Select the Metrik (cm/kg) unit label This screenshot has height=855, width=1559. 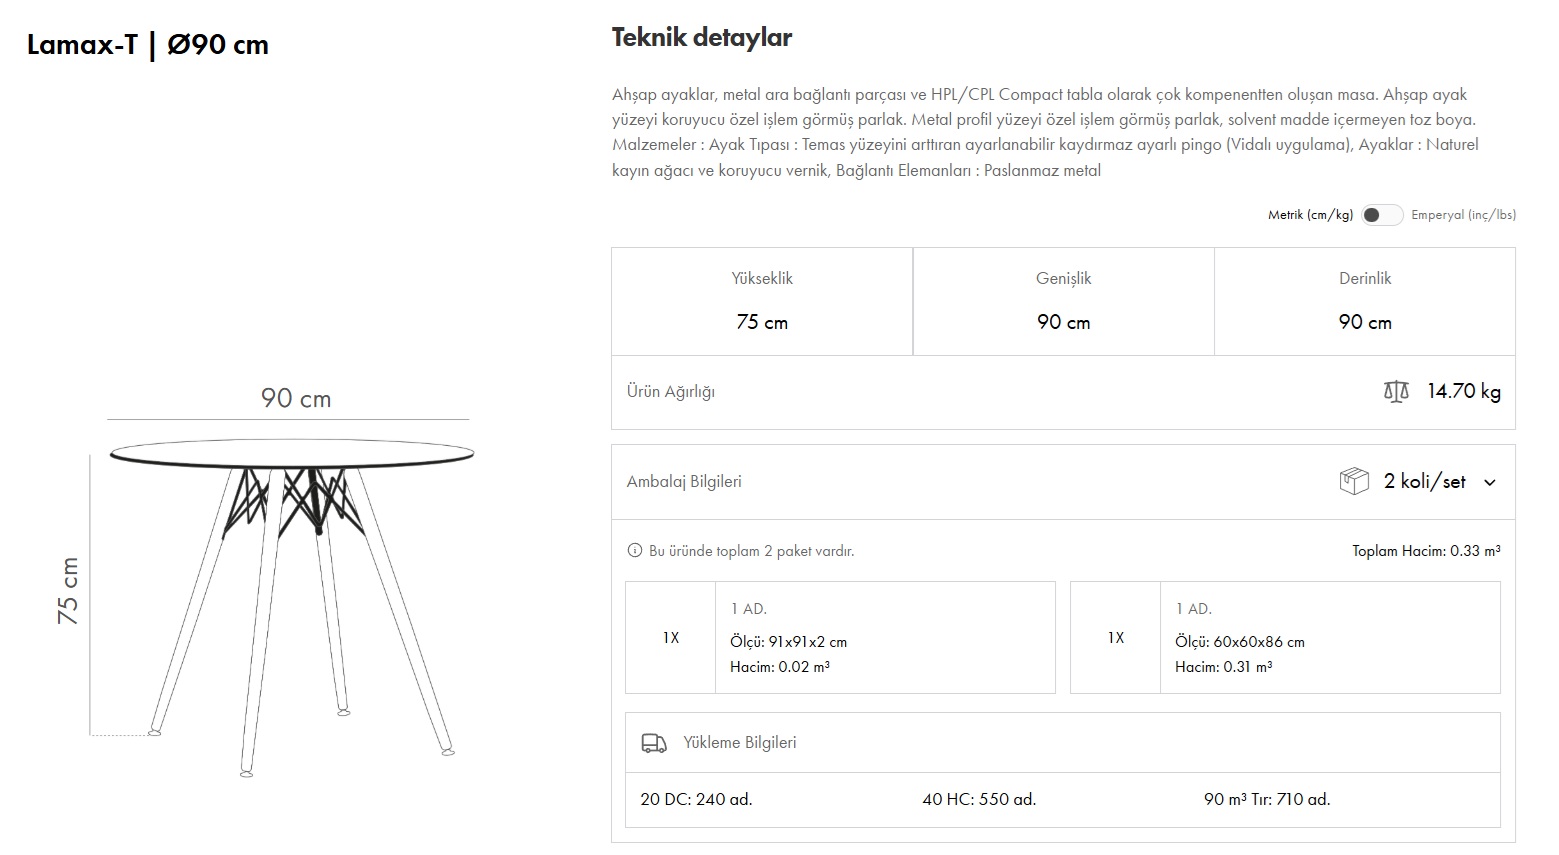(1310, 215)
